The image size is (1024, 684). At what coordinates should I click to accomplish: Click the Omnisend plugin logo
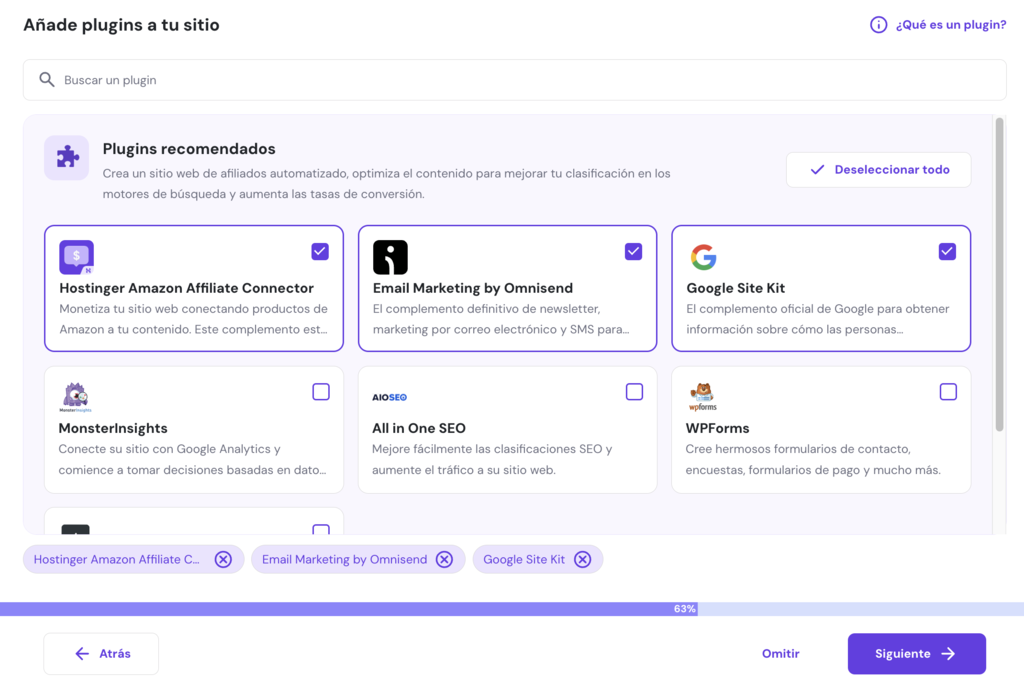pos(390,257)
